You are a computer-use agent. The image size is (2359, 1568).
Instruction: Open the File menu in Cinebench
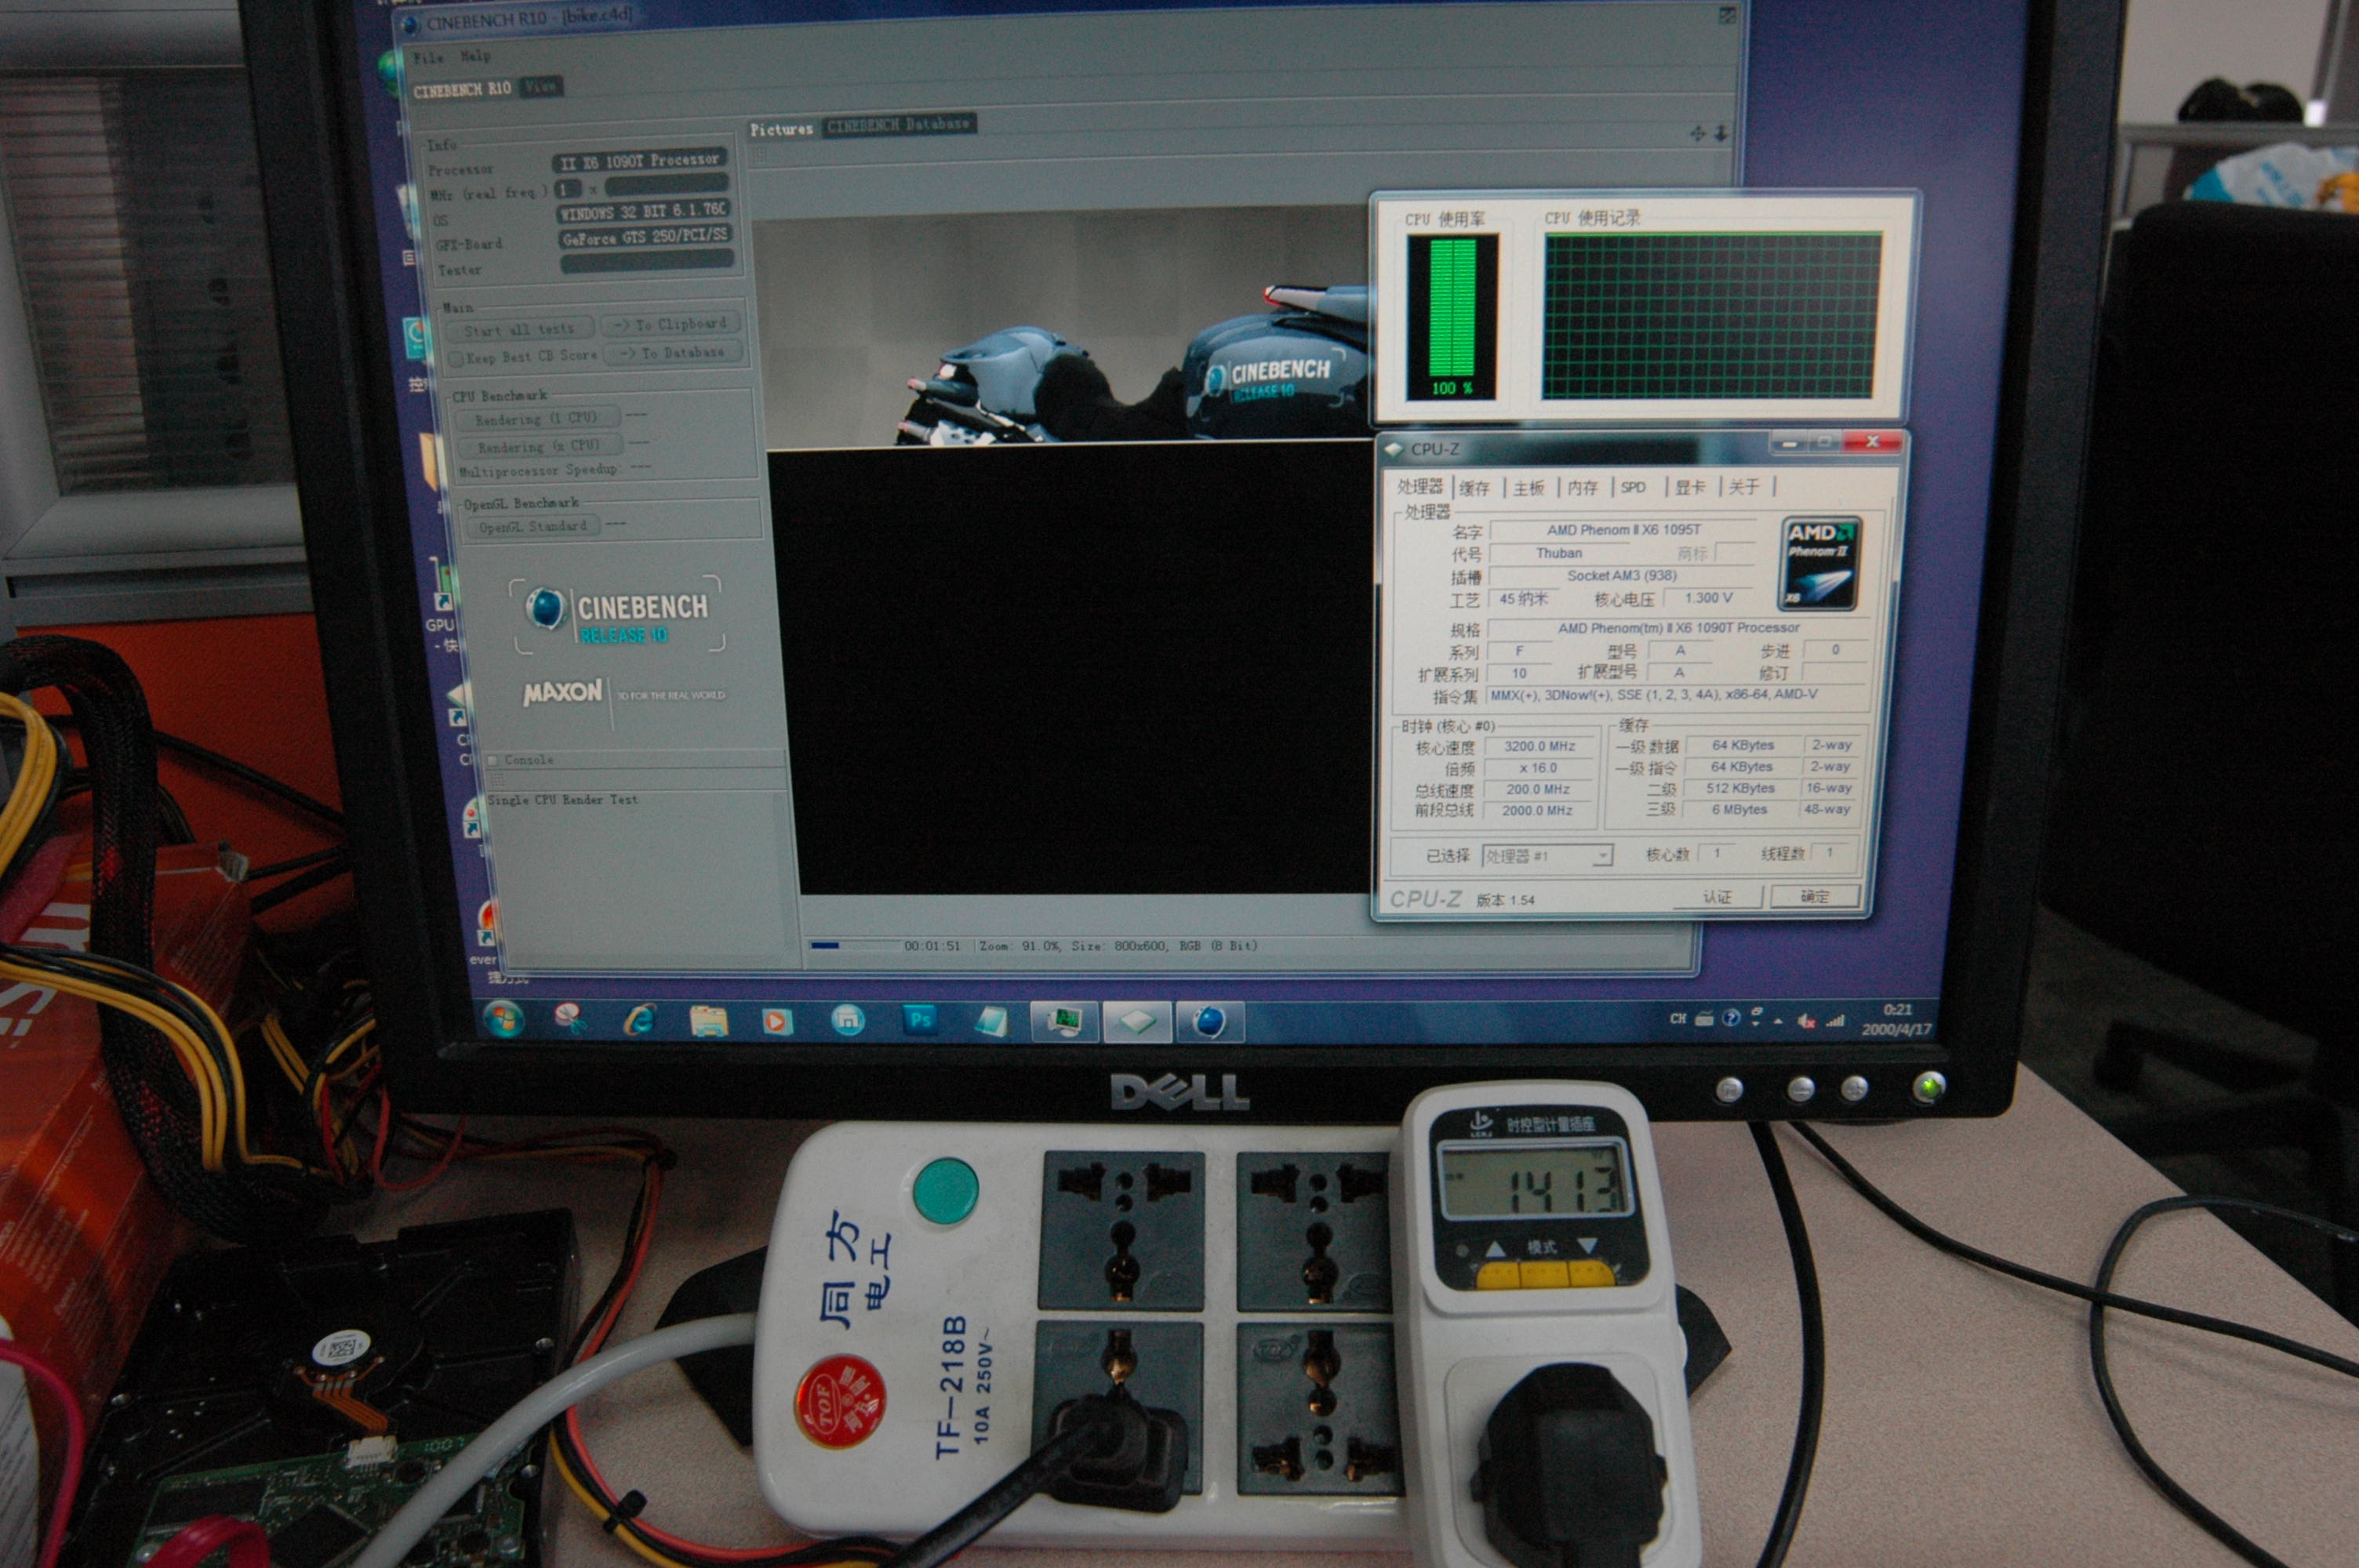428,58
